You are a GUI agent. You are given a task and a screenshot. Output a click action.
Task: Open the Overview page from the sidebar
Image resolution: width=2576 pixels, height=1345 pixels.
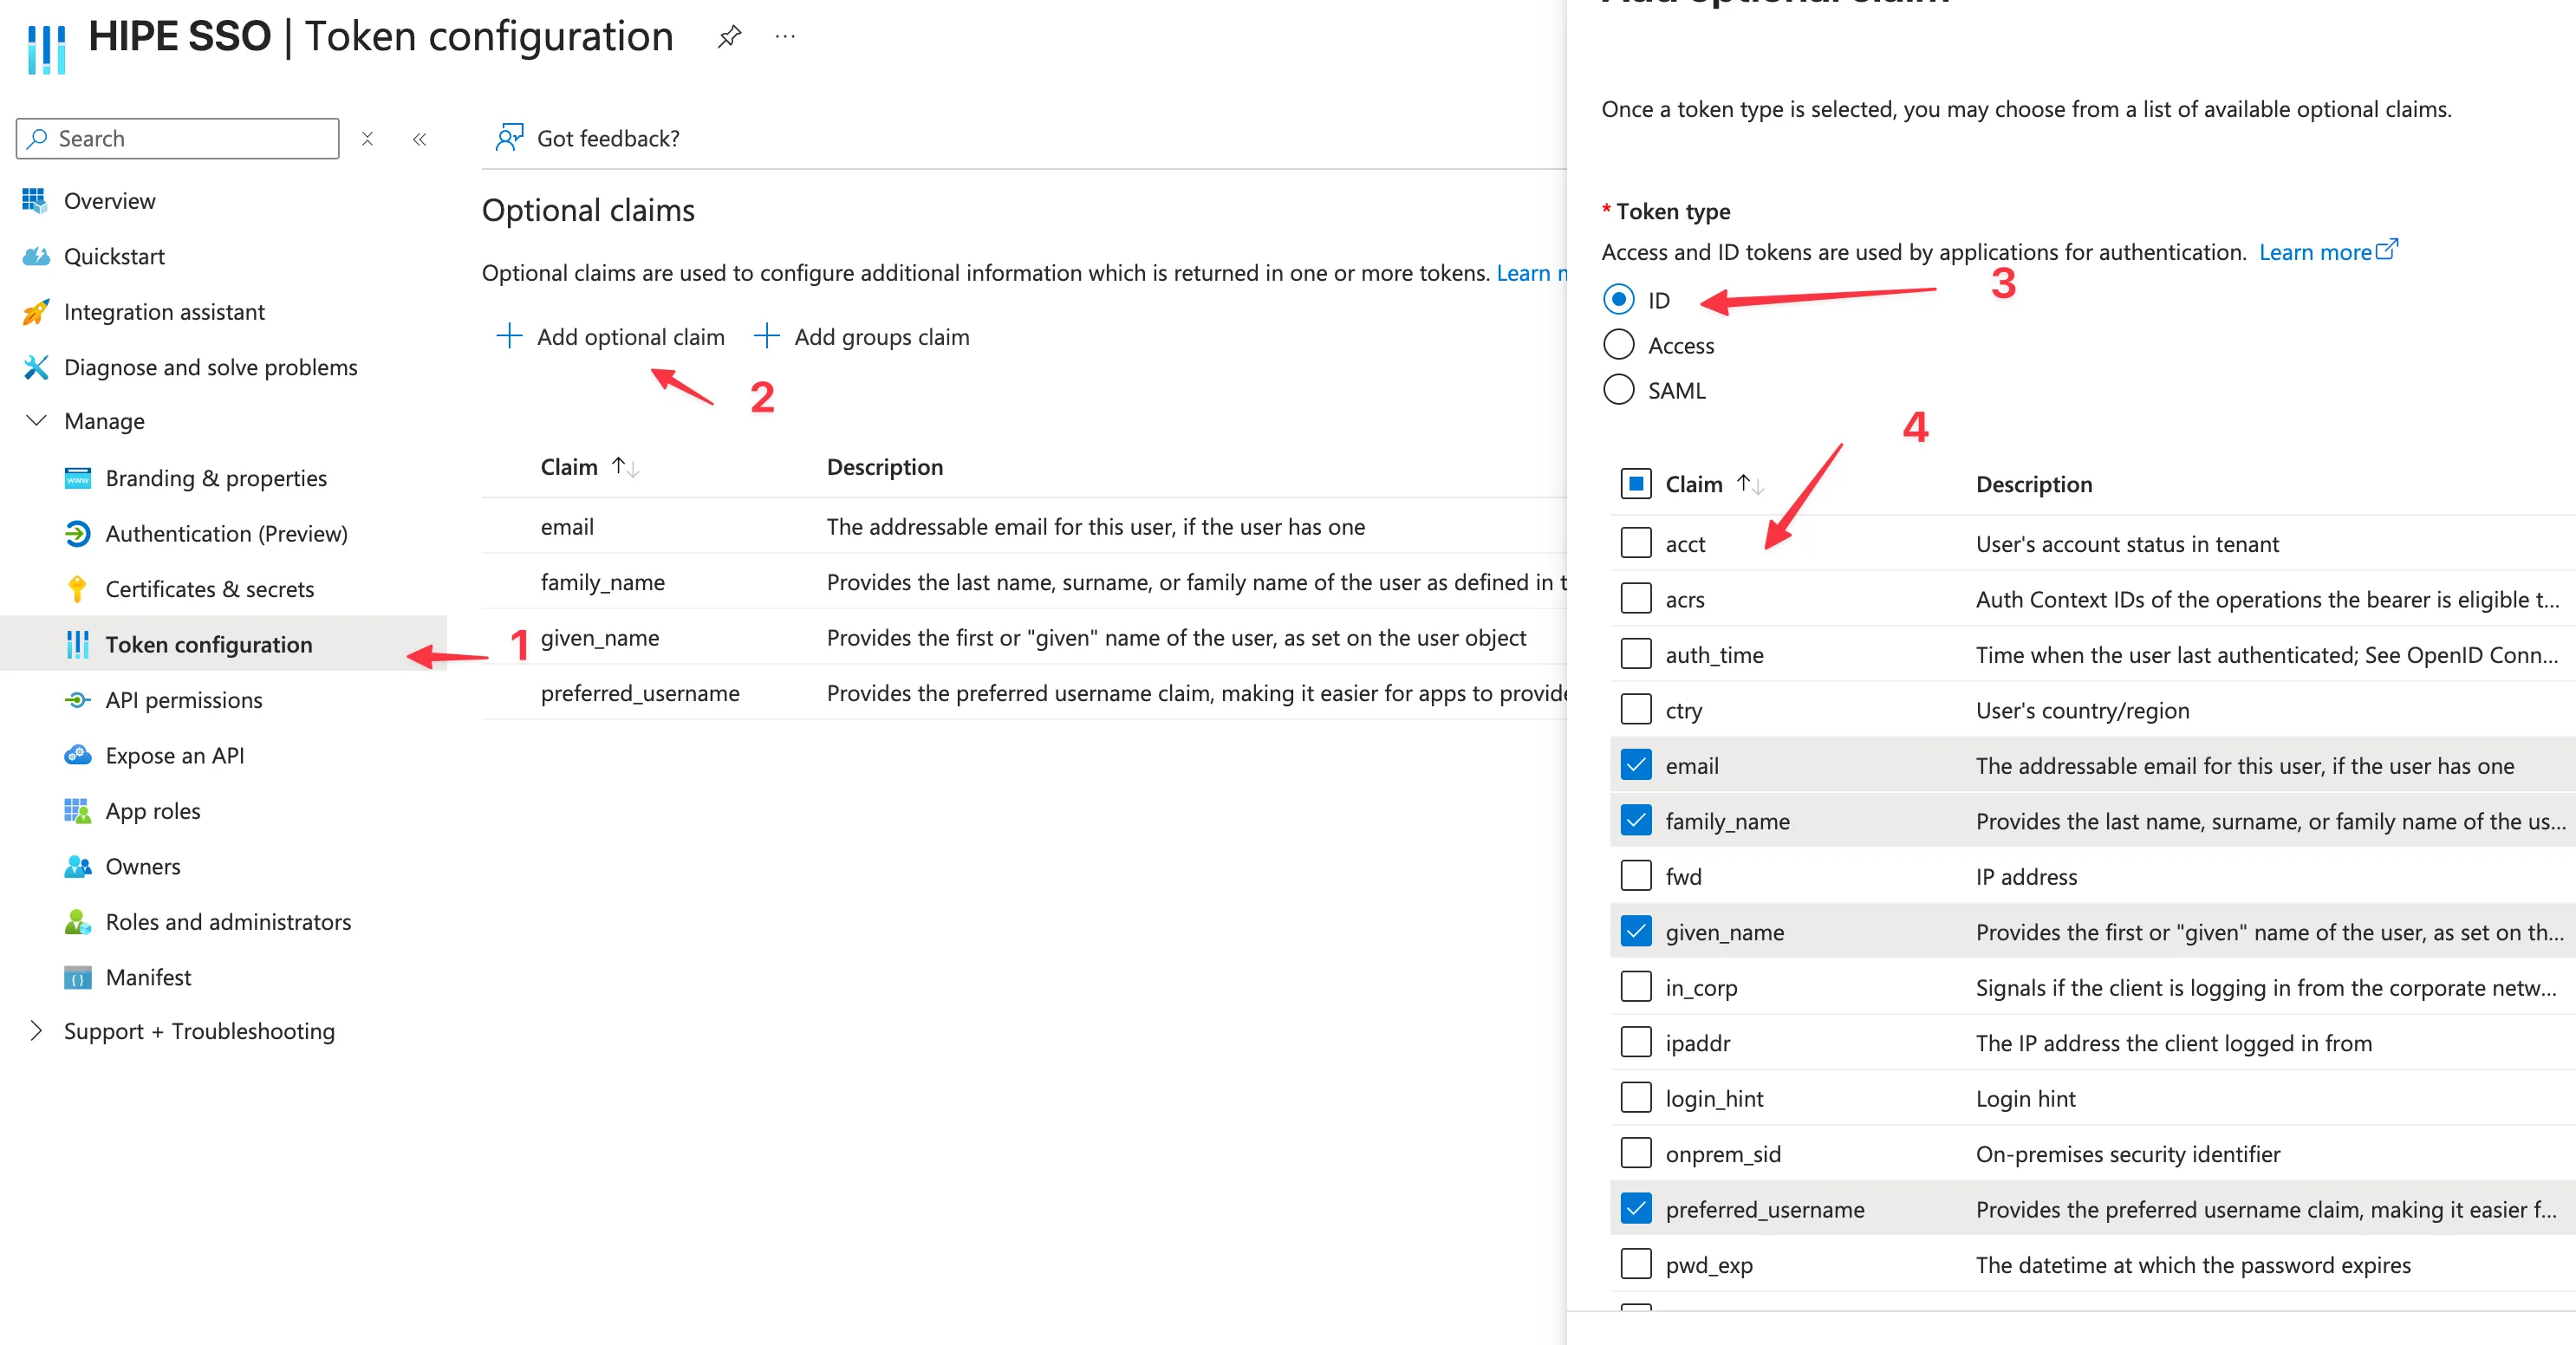click(x=110, y=200)
